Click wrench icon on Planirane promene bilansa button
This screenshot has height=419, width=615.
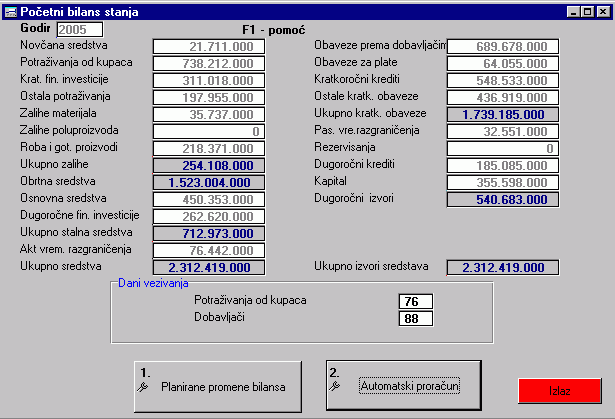pyautogui.click(x=142, y=387)
